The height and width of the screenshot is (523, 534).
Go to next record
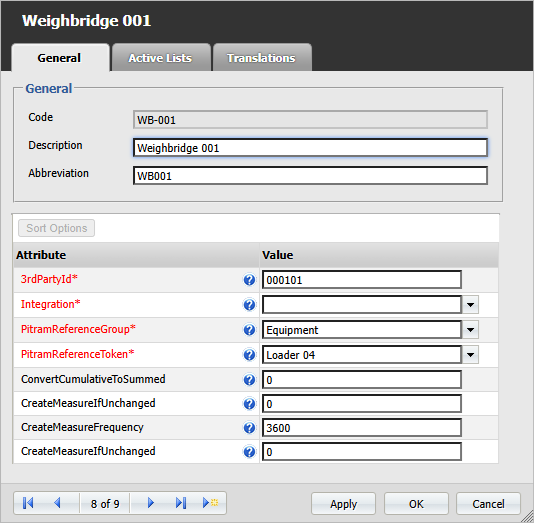pyautogui.click(x=151, y=503)
